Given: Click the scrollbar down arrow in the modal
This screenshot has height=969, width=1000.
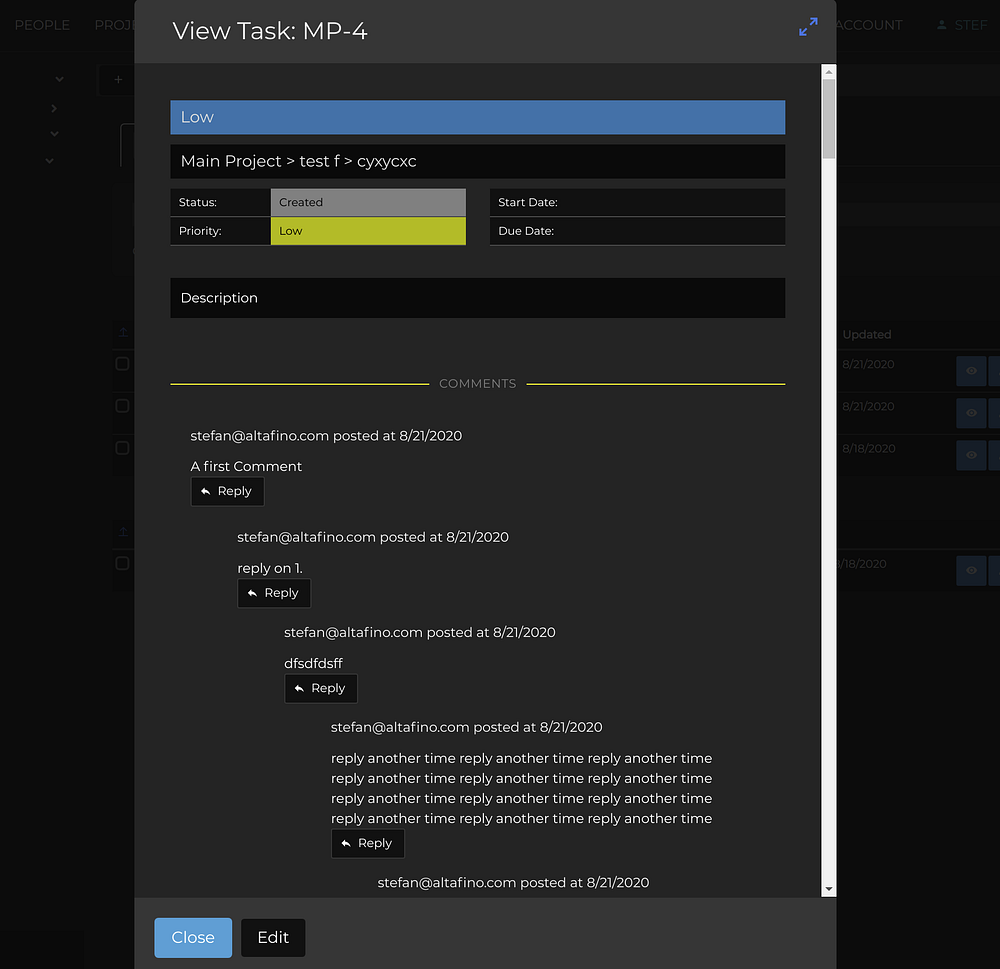Looking at the screenshot, I should pyautogui.click(x=828, y=888).
